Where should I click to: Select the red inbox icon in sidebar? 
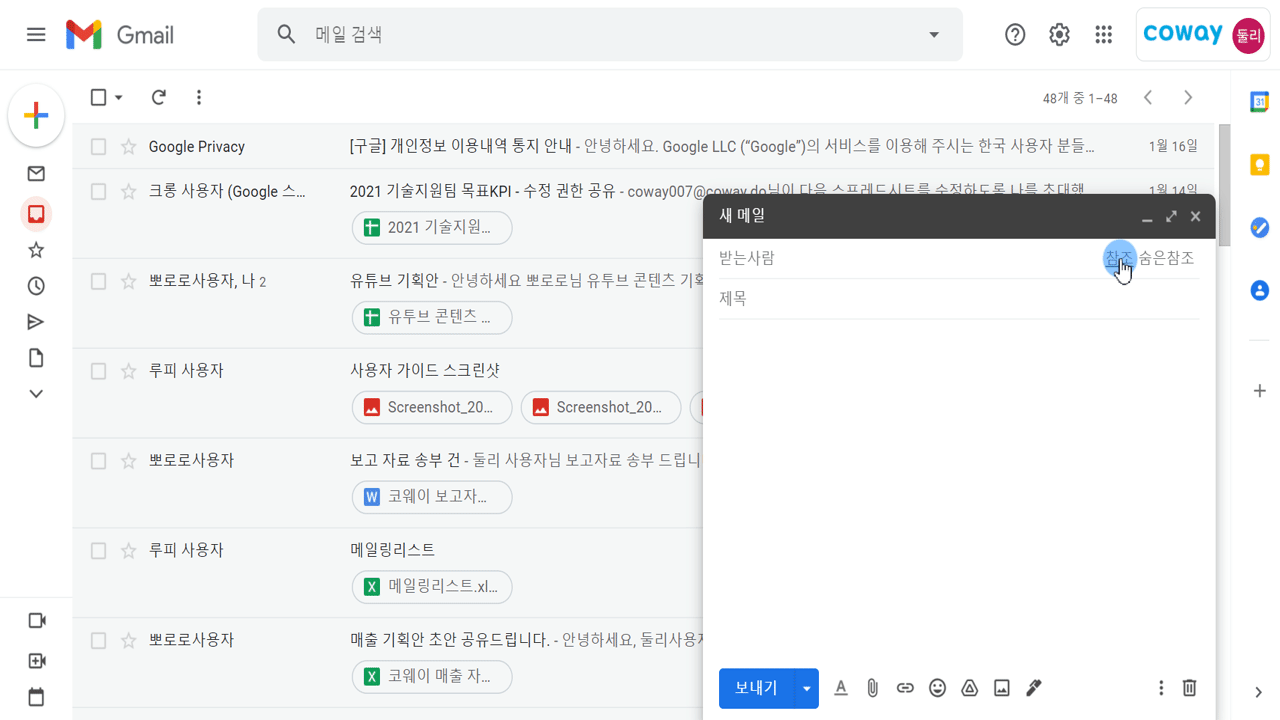coord(36,214)
